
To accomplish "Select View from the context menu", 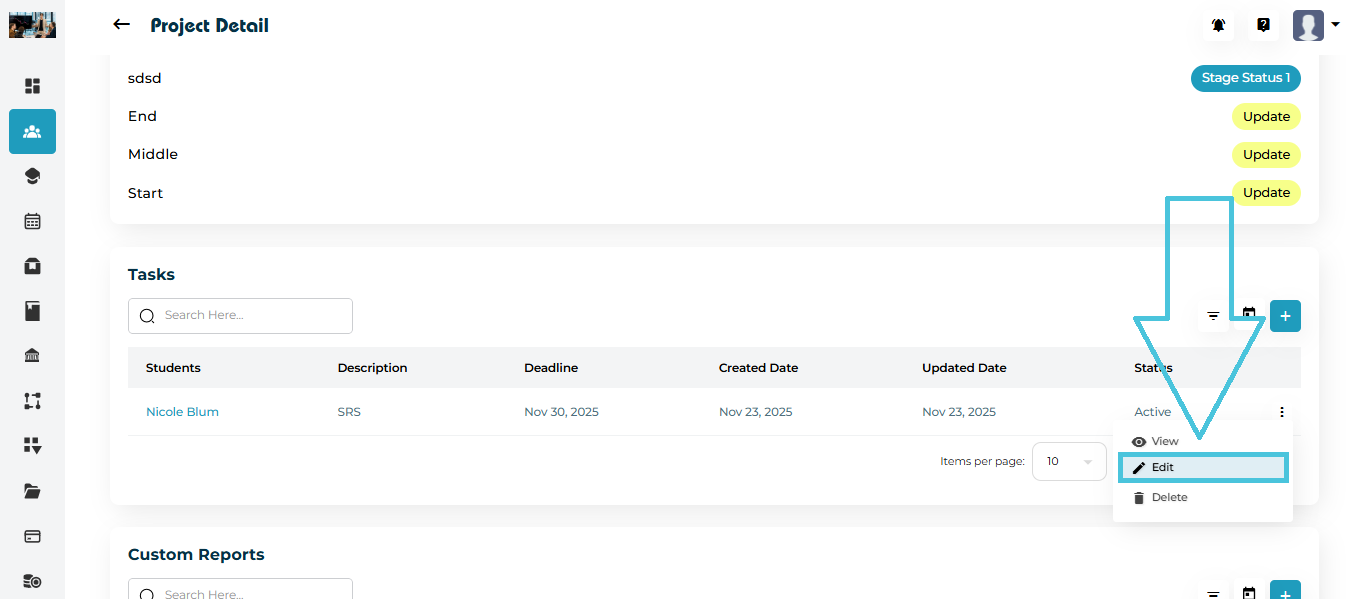I will tap(1164, 441).
